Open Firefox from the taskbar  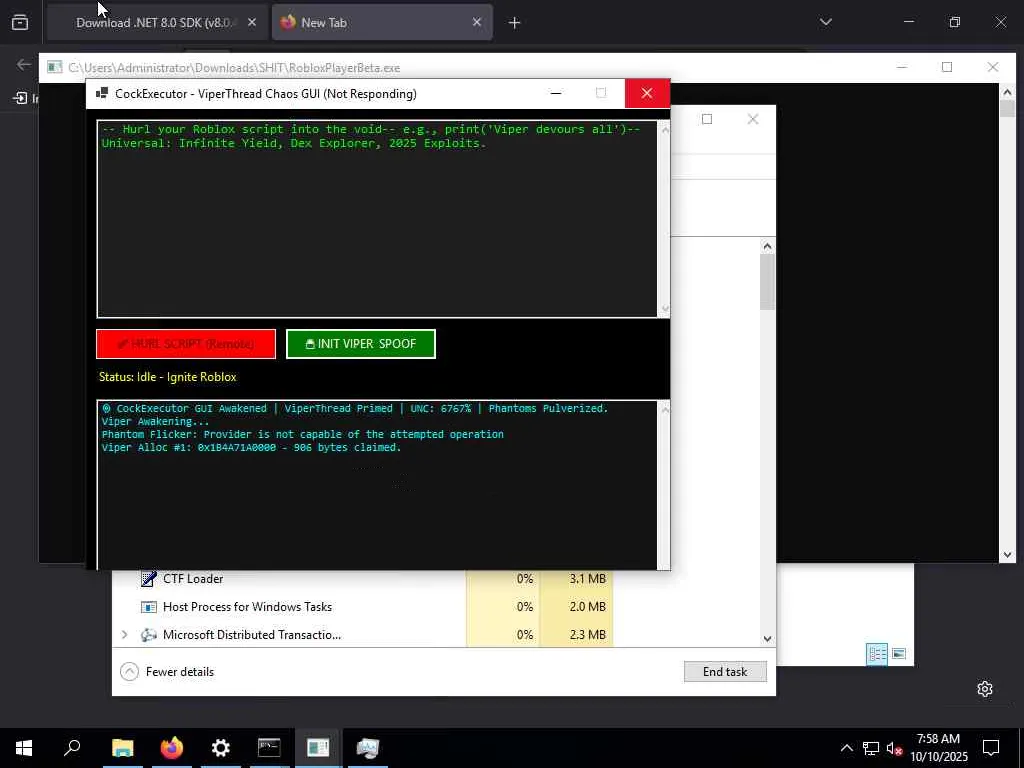point(171,748)
